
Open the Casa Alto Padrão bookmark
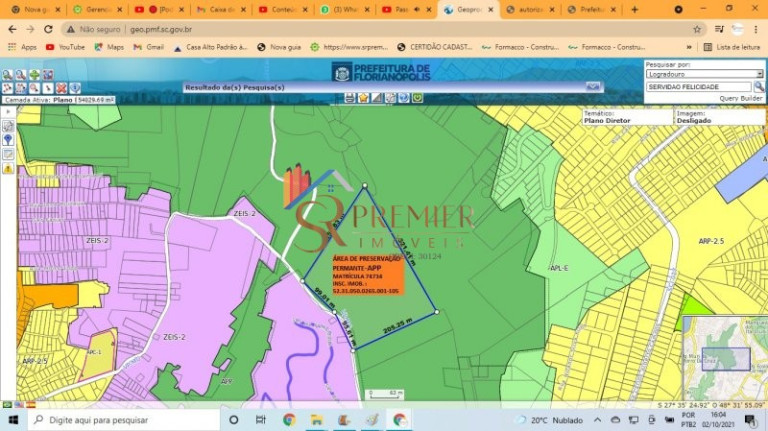[211, 47]
